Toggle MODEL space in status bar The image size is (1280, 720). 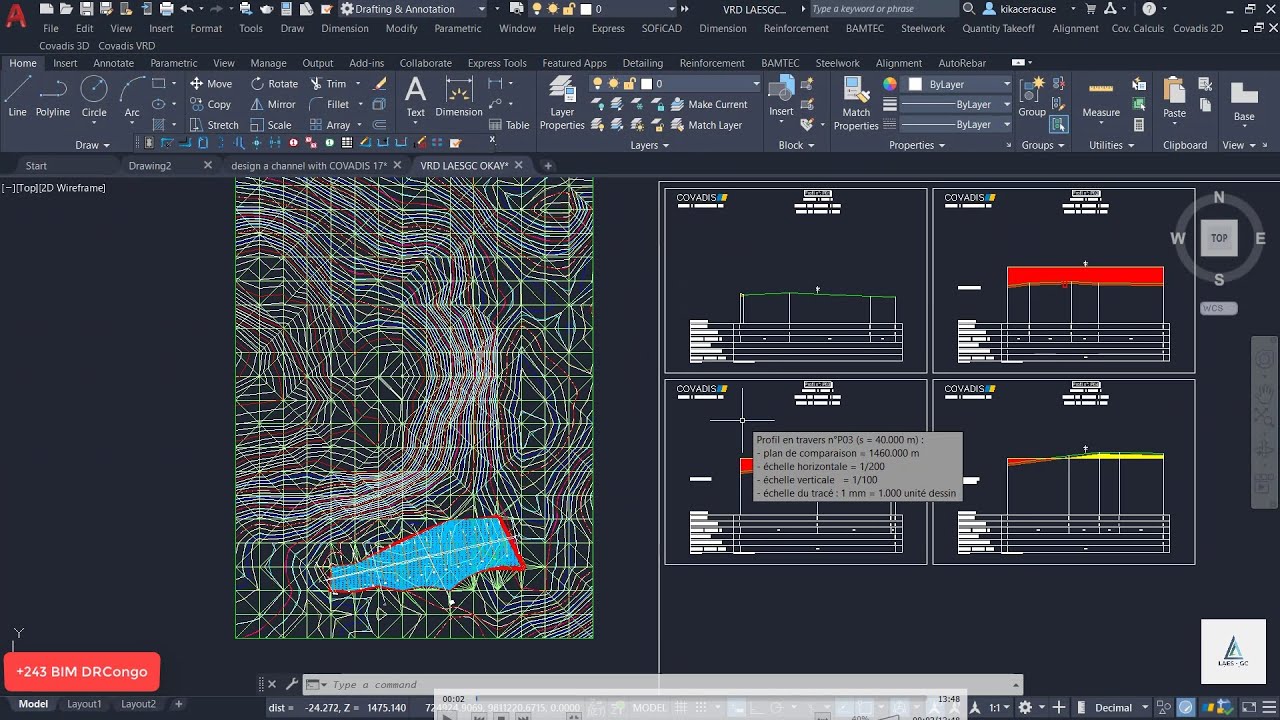(650, 708)
